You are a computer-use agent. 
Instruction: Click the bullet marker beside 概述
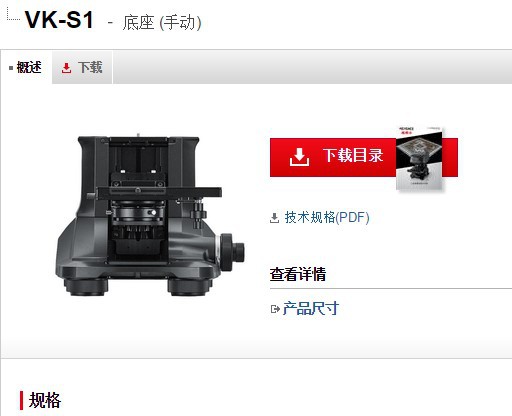tap(11, 68)
